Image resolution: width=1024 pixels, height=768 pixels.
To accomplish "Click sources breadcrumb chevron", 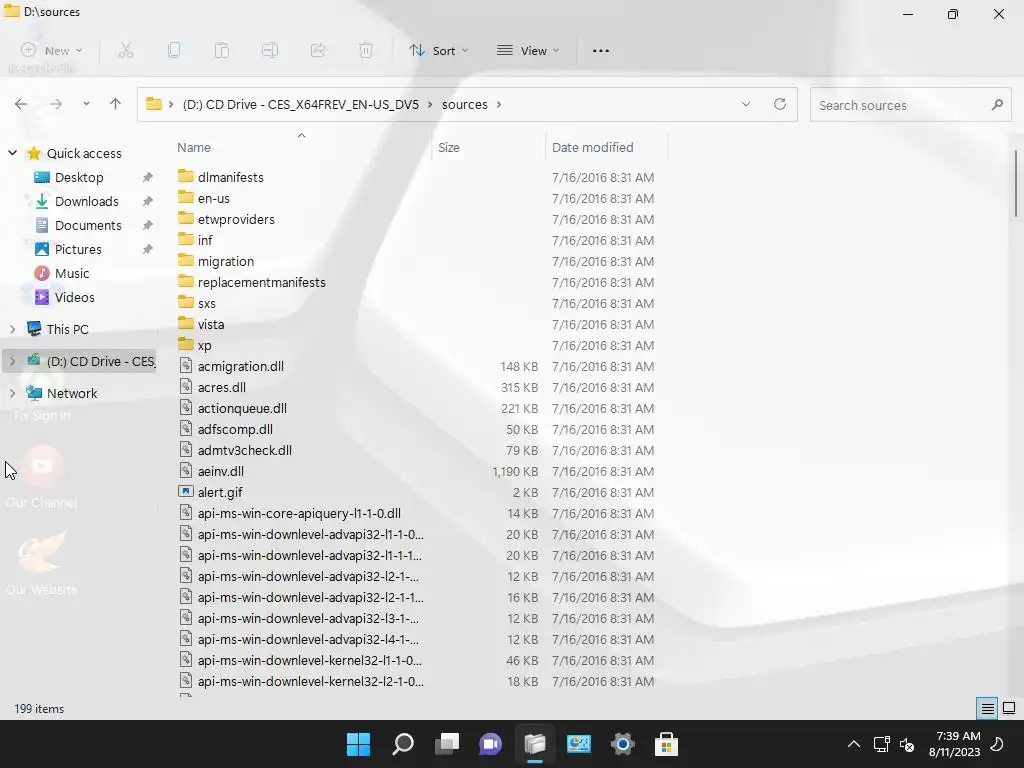I will pos(499,104).
